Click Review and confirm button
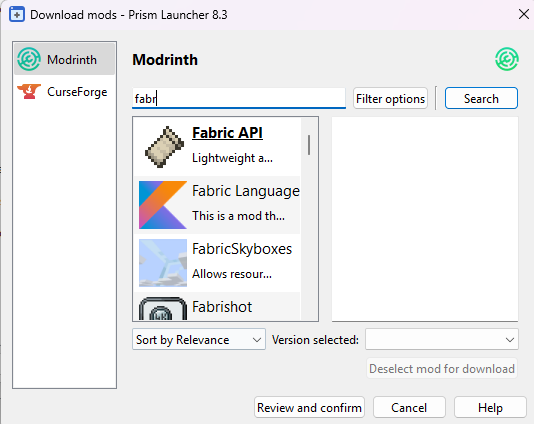 pos(309,407)
